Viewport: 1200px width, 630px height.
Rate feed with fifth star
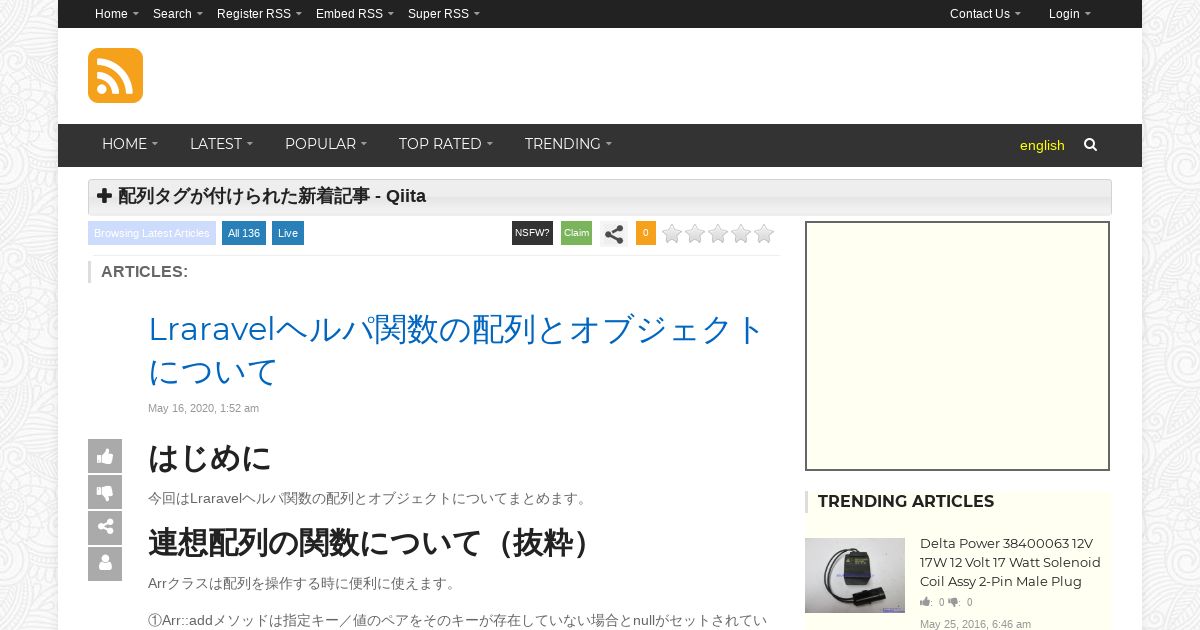coord(764,234)
